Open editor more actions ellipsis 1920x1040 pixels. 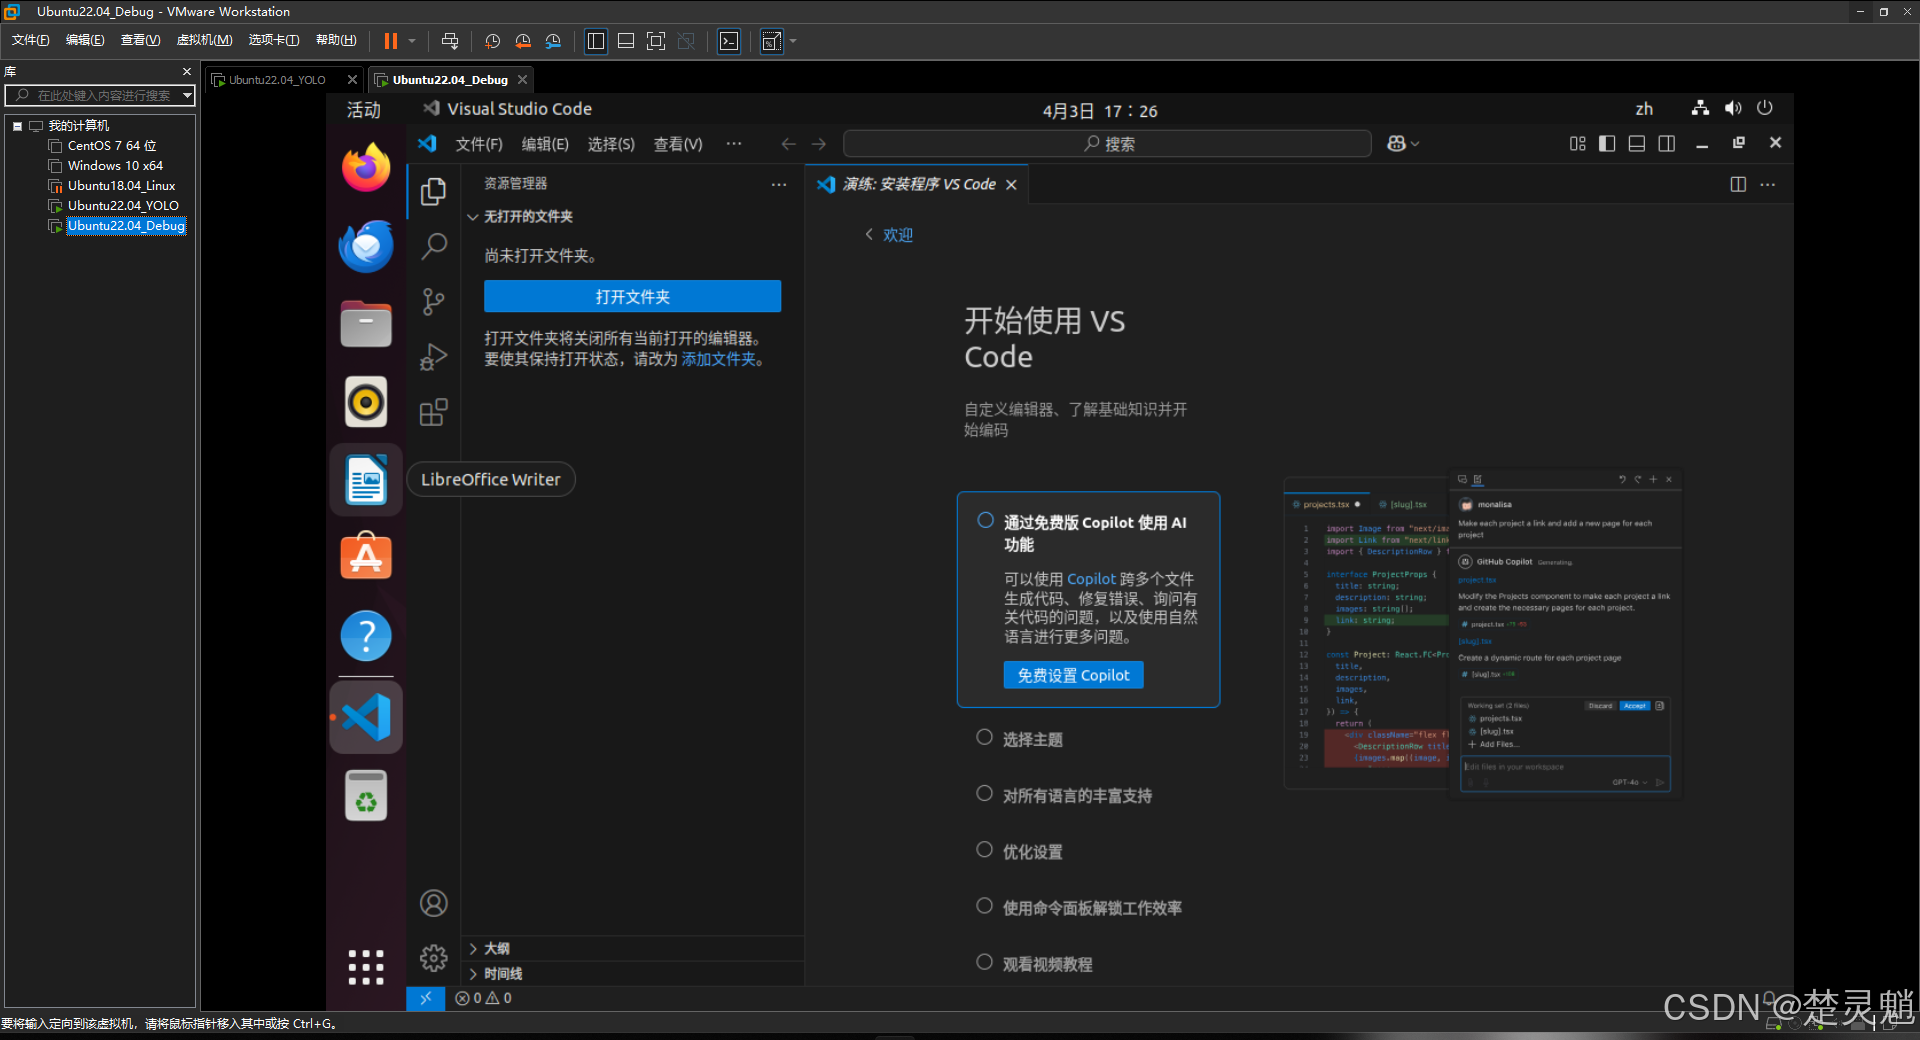tap(1768, 184)
